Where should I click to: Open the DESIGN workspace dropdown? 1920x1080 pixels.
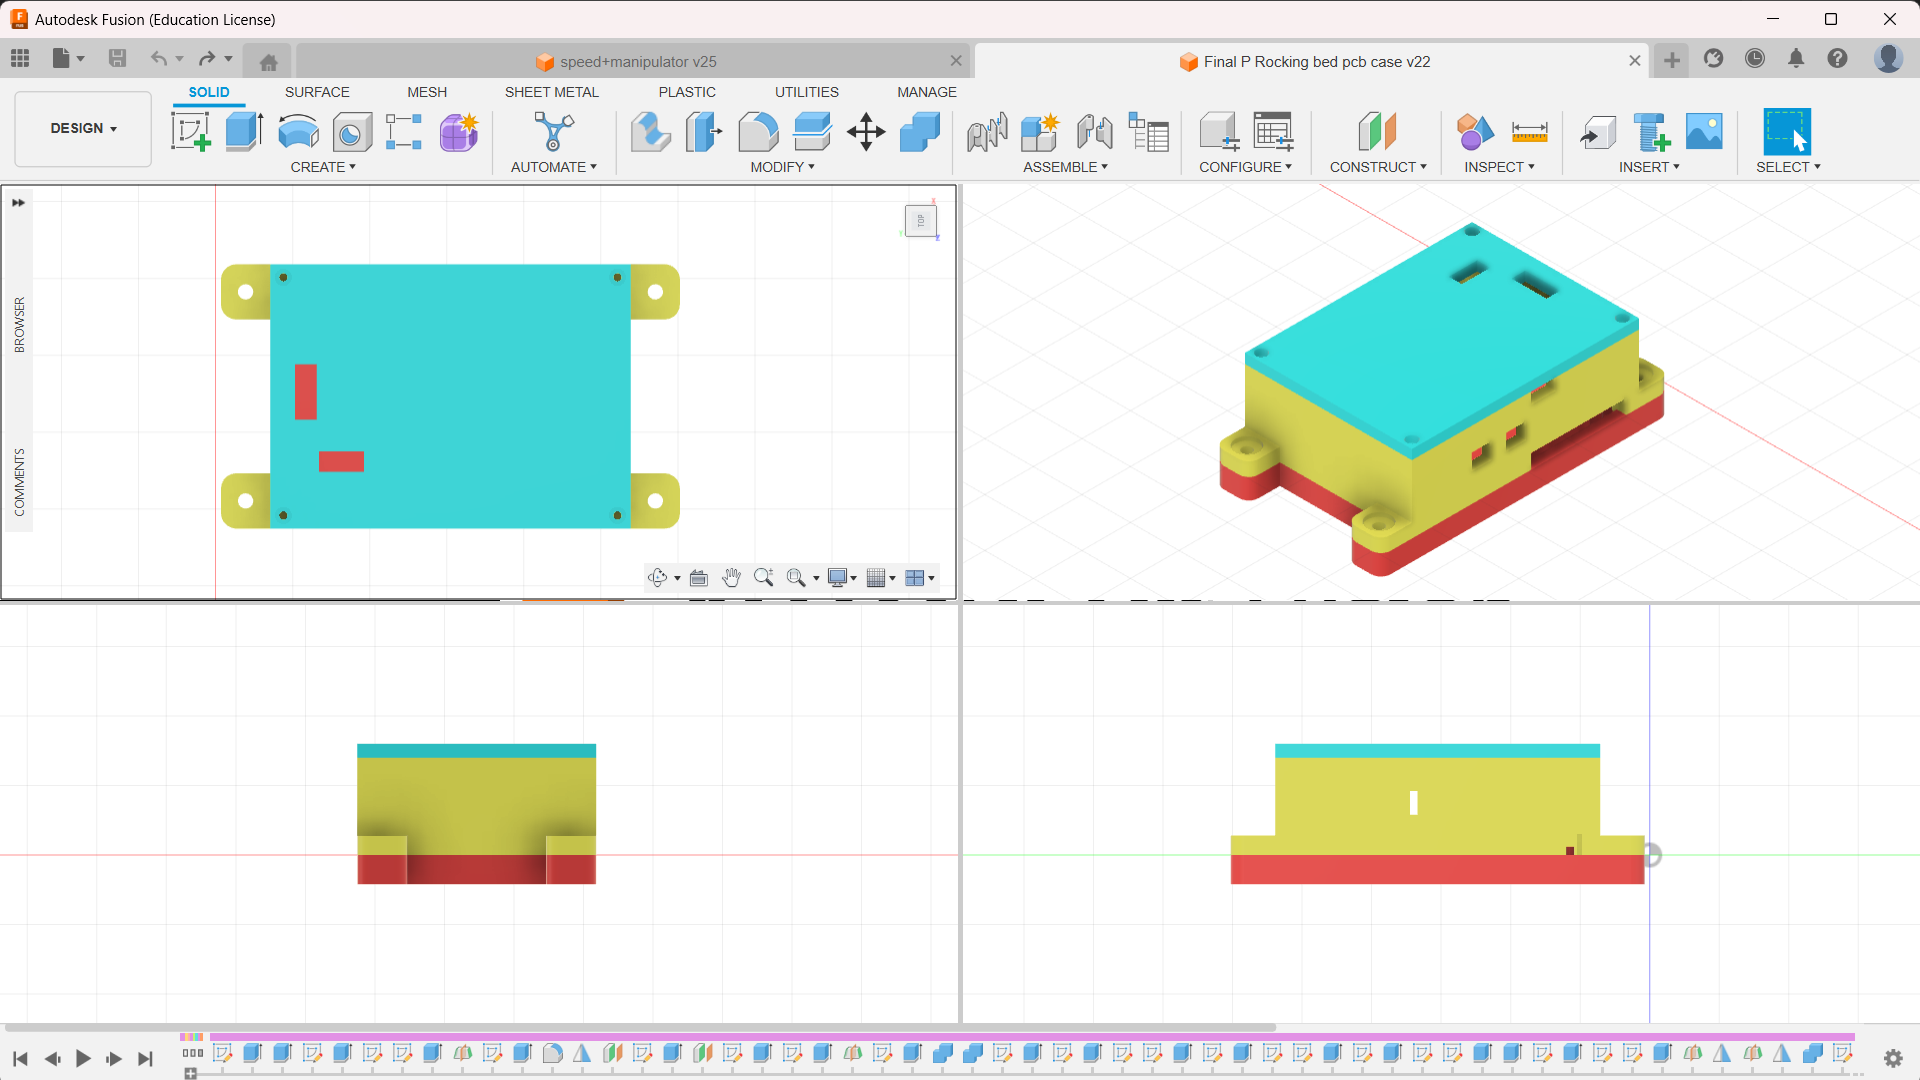tap(83, 128)
